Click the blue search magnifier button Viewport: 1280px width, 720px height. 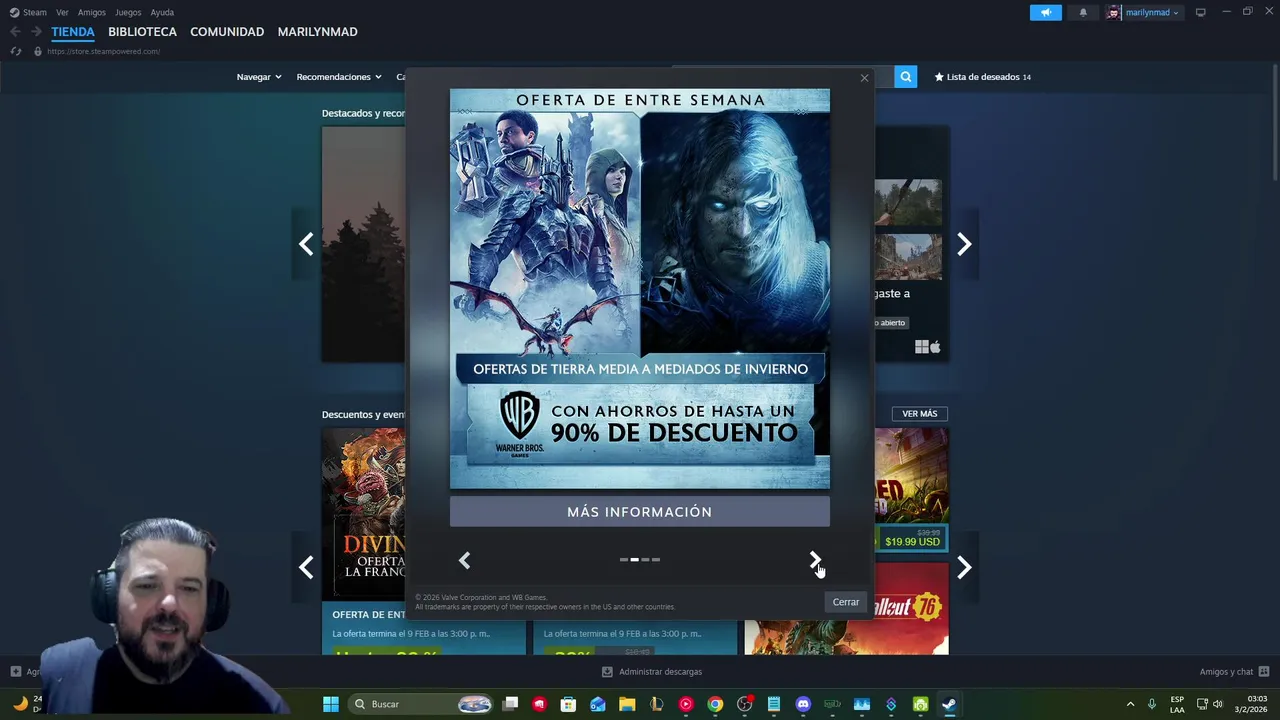click(x=906, y=77)
